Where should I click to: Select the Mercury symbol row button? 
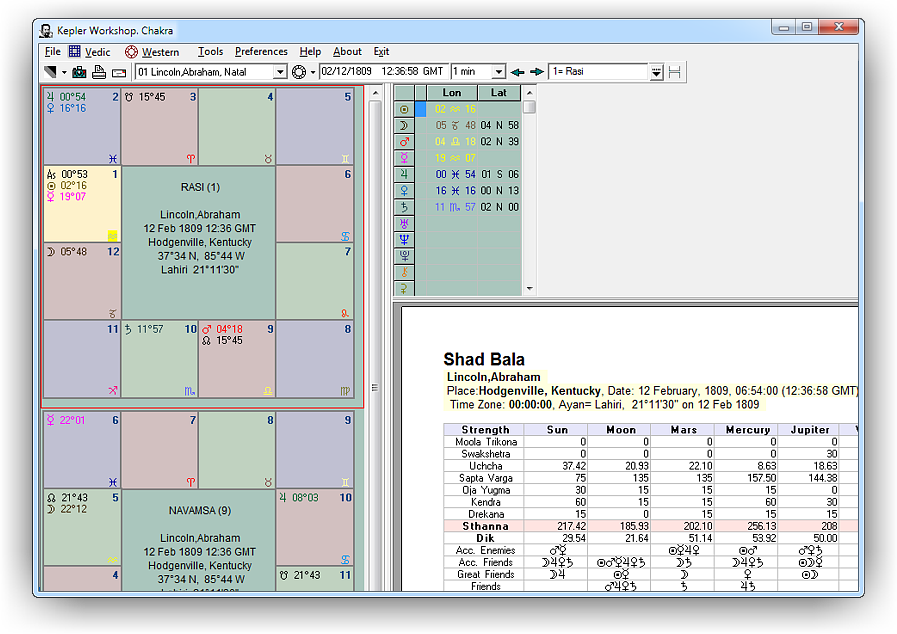tap(404, 158)
